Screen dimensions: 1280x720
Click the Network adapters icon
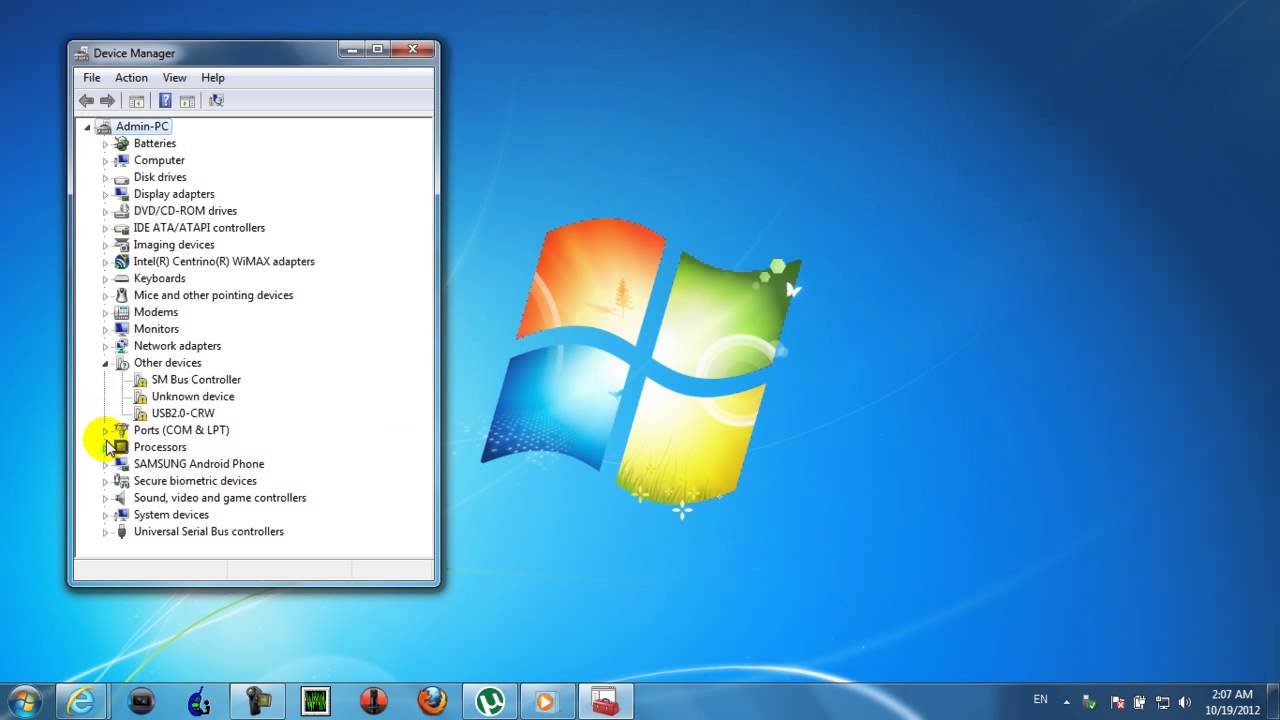pyautogui.click(x=121, y=346)
